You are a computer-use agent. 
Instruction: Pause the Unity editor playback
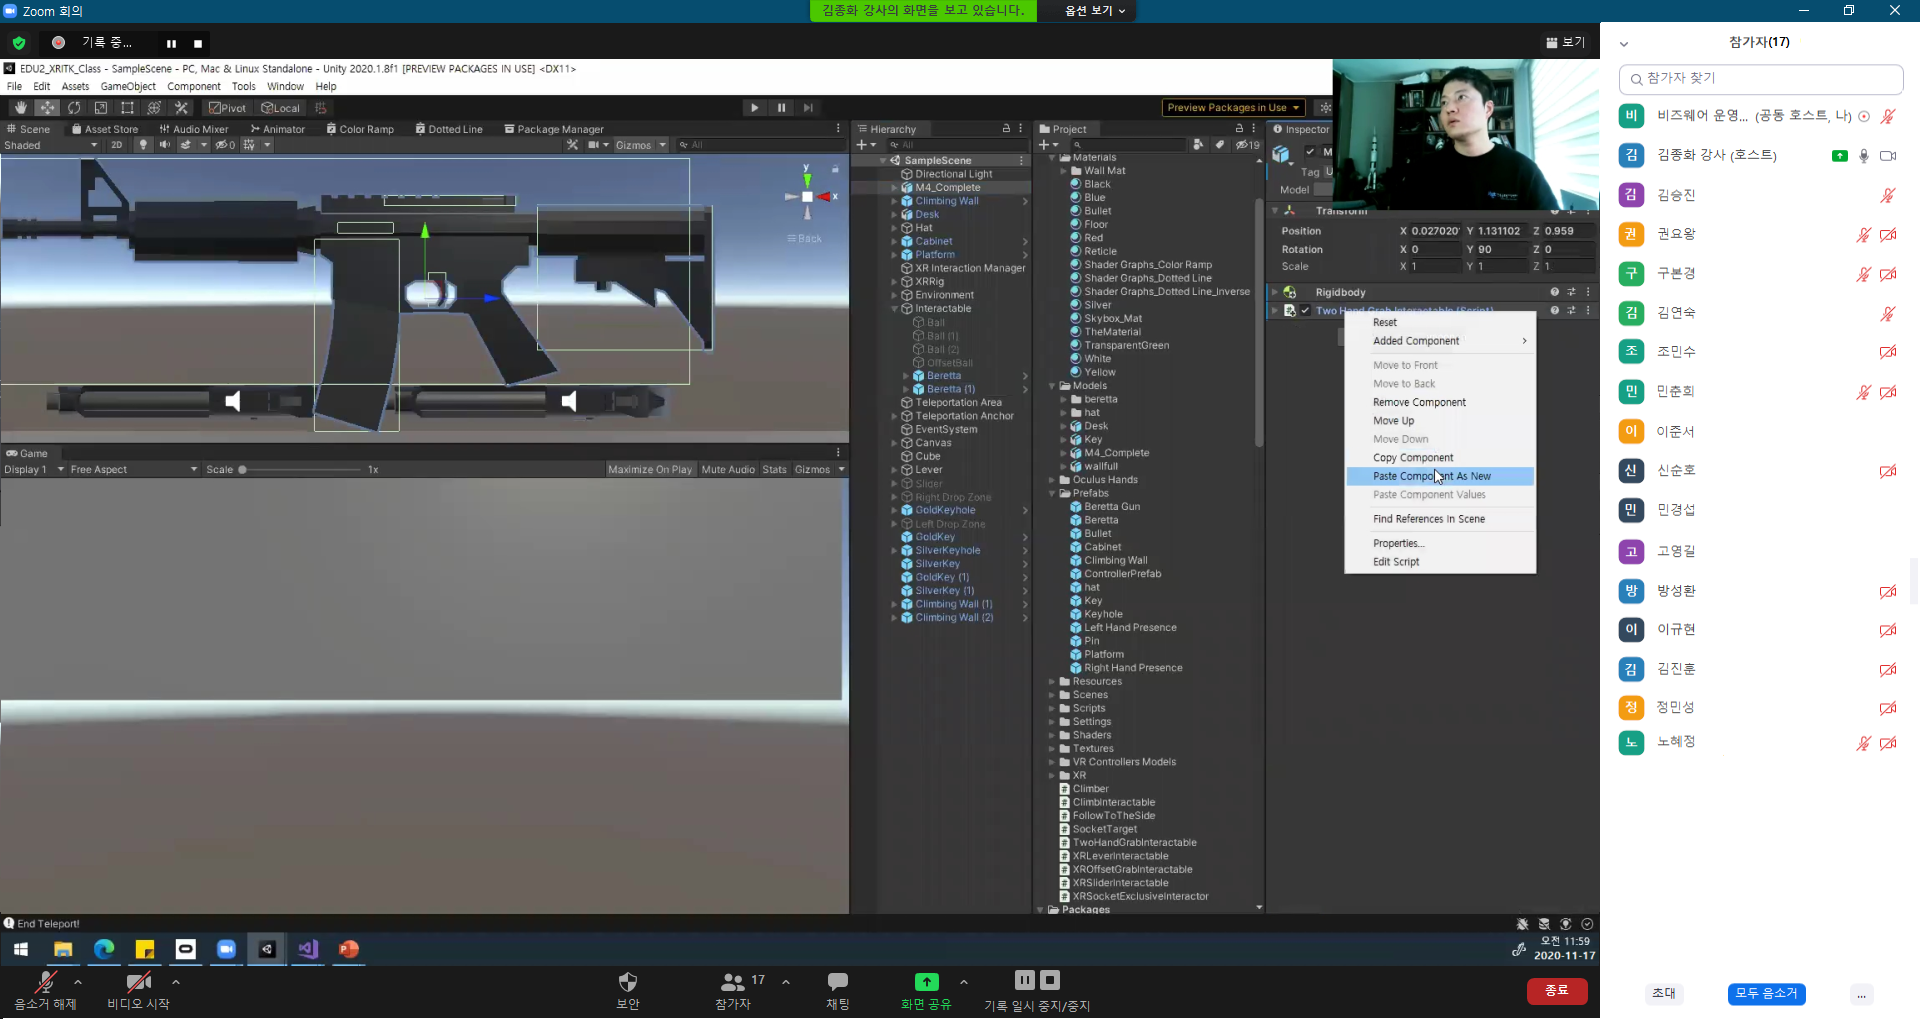point(782,108)
